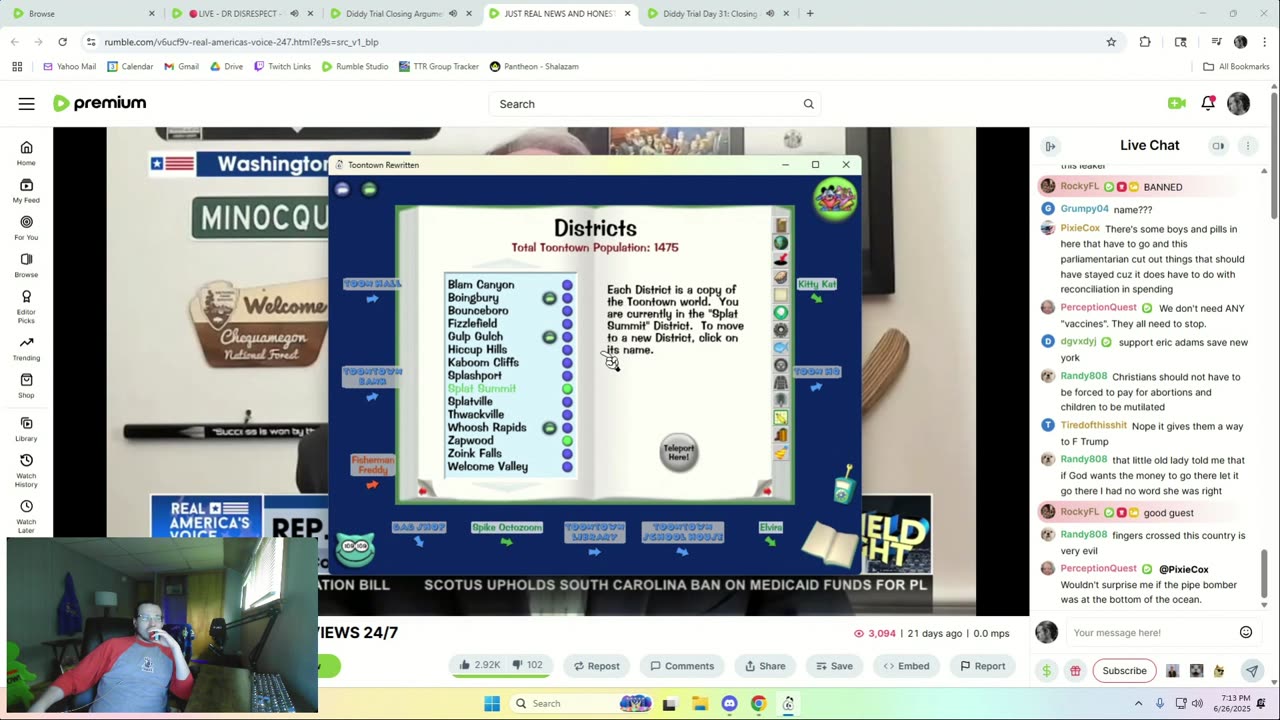Open Chrome three-dot menu
1280x720 pixels.
pyautogui.click(x=1265, y=42)
